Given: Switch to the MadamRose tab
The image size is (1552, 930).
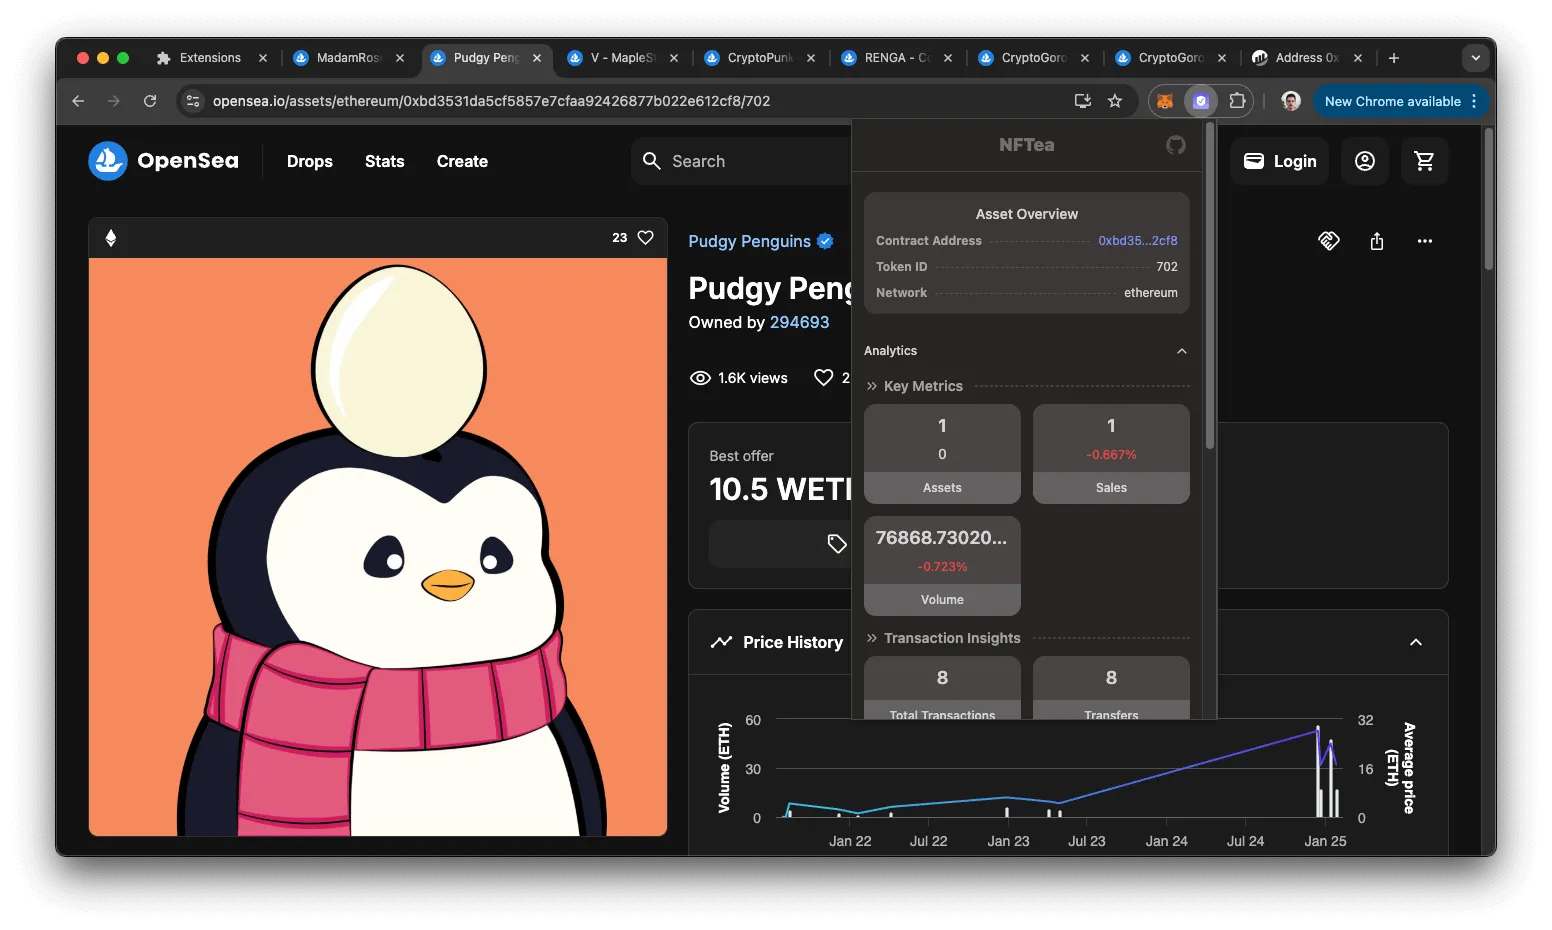Looking at the screenshot, I should click(x=349, y=58).
